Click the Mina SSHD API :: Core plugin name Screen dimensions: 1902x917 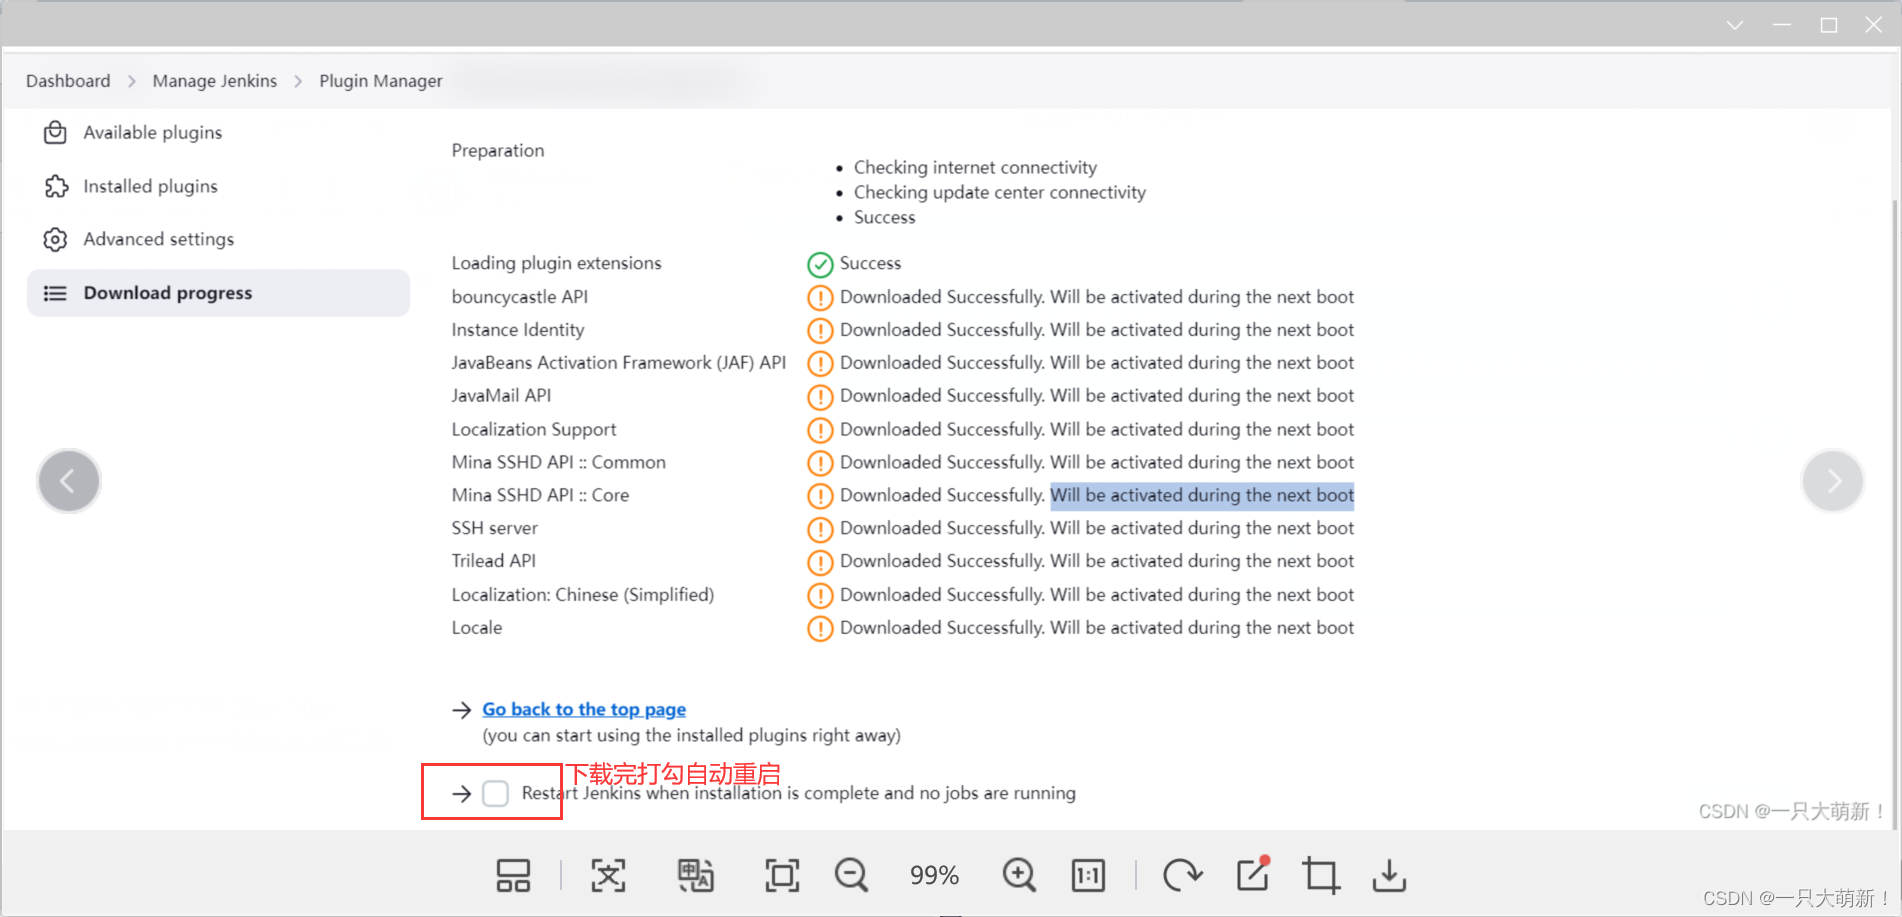coord(540,495)
